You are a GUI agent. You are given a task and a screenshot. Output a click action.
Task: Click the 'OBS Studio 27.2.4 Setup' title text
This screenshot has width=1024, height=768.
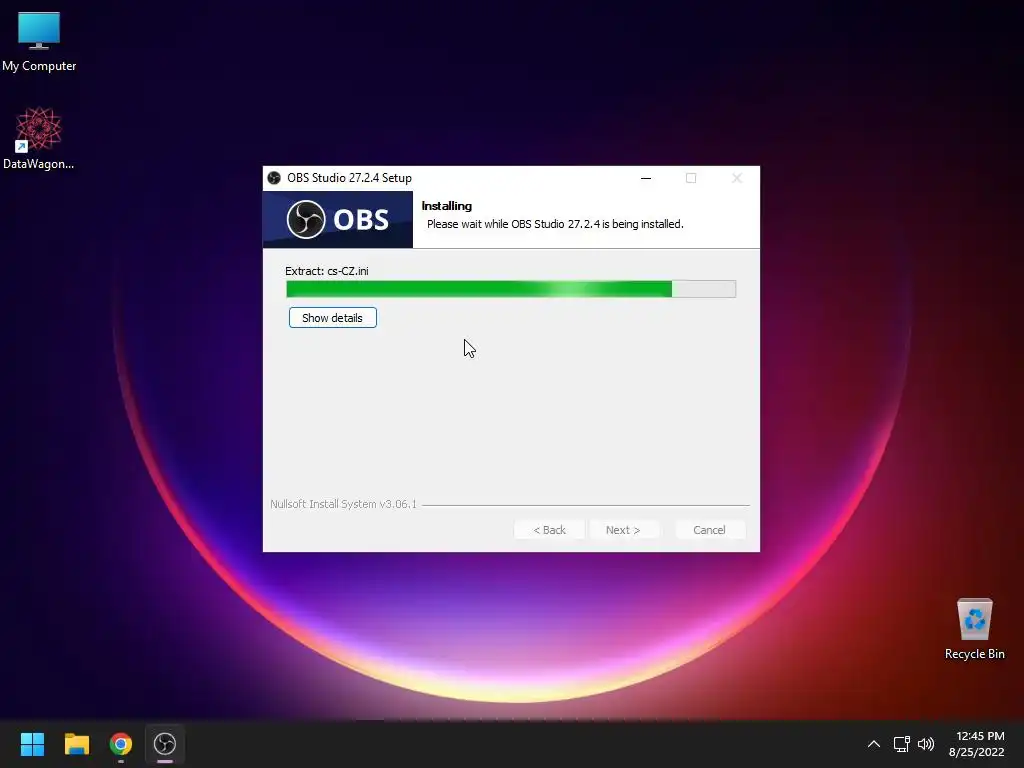349,178
